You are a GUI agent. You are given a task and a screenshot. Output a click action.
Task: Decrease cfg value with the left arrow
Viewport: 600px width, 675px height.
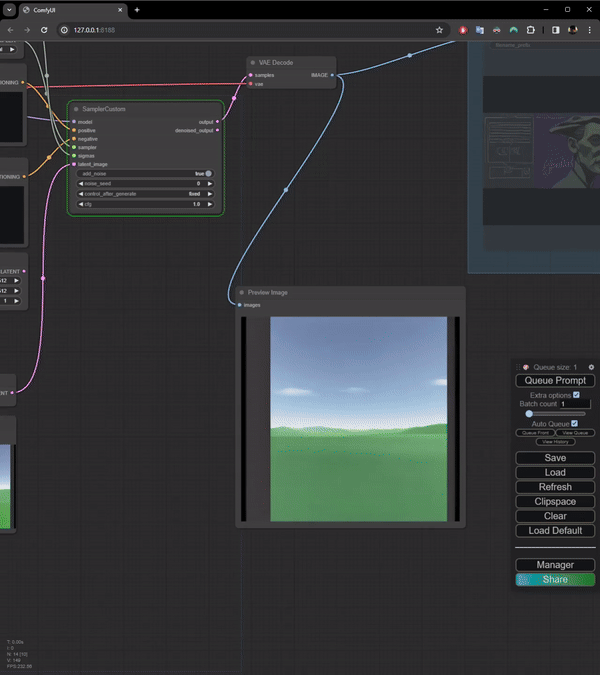pos(80,204)
